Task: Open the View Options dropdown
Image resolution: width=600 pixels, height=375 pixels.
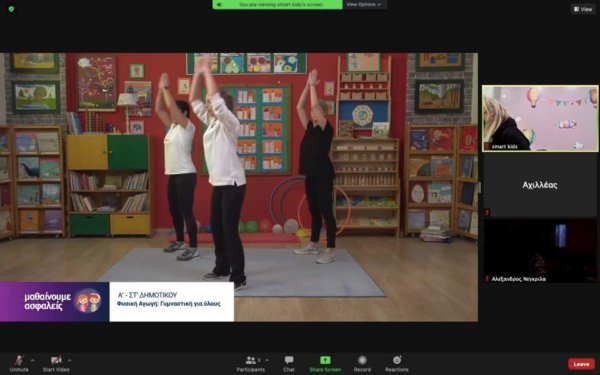Action: (x=364, y=5)
